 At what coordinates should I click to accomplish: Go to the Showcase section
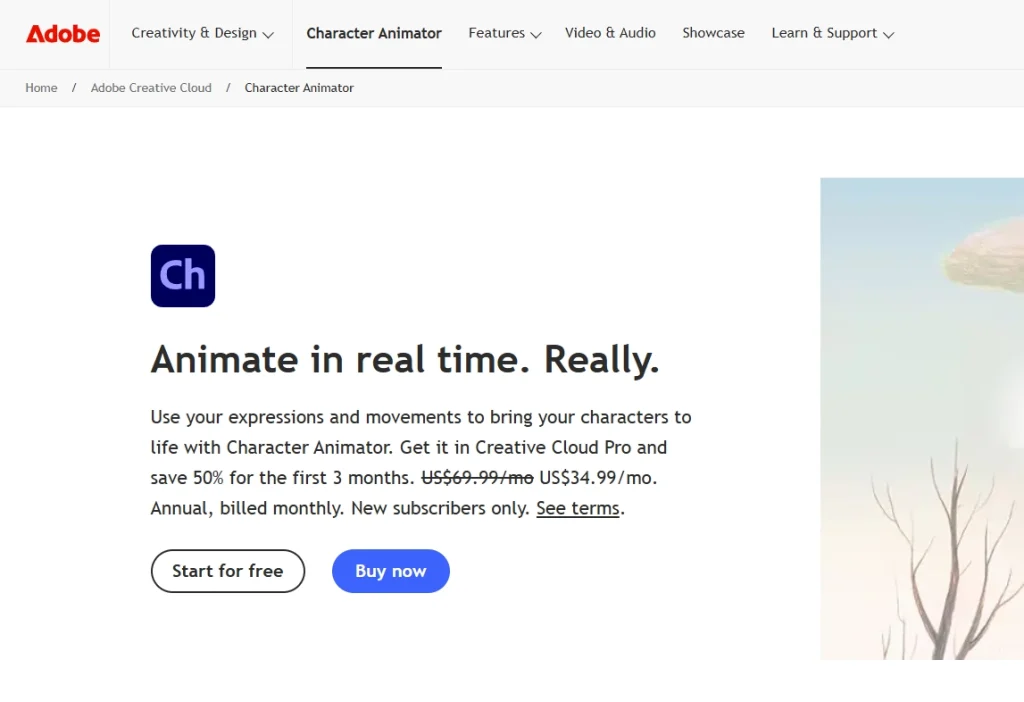[x=713, y=33]
